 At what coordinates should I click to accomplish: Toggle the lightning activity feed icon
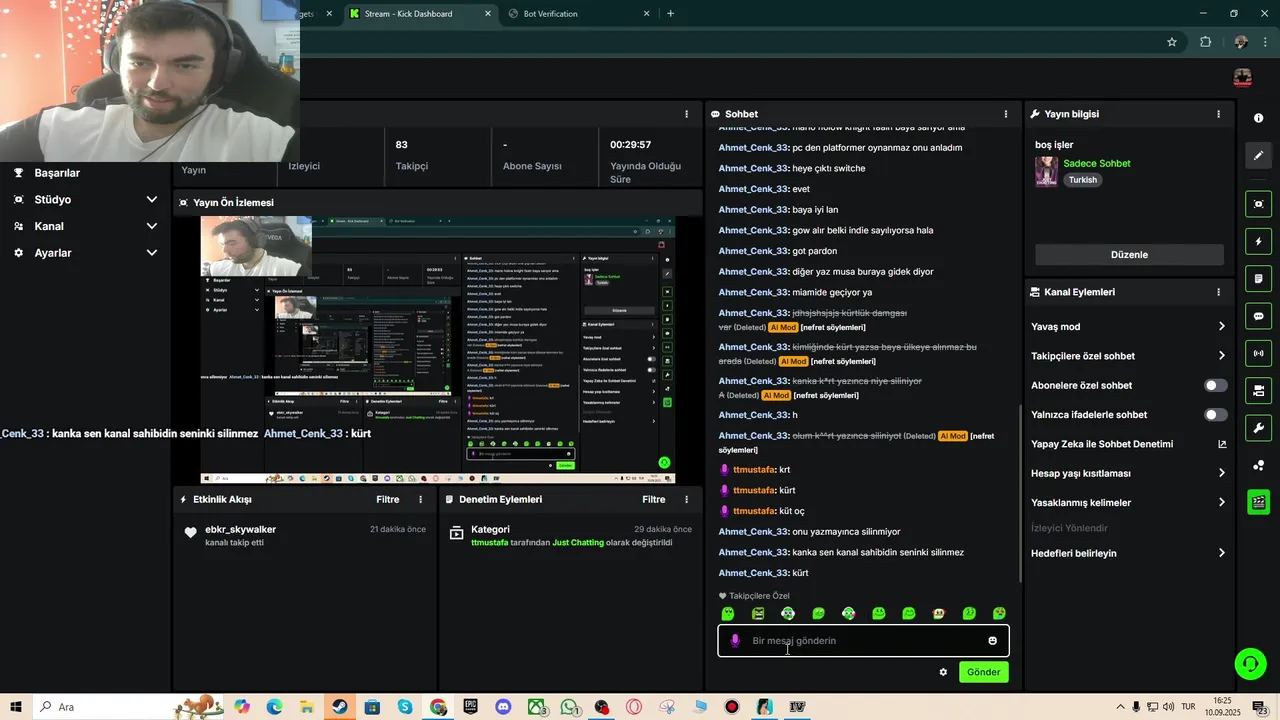tap(1258, 241)
